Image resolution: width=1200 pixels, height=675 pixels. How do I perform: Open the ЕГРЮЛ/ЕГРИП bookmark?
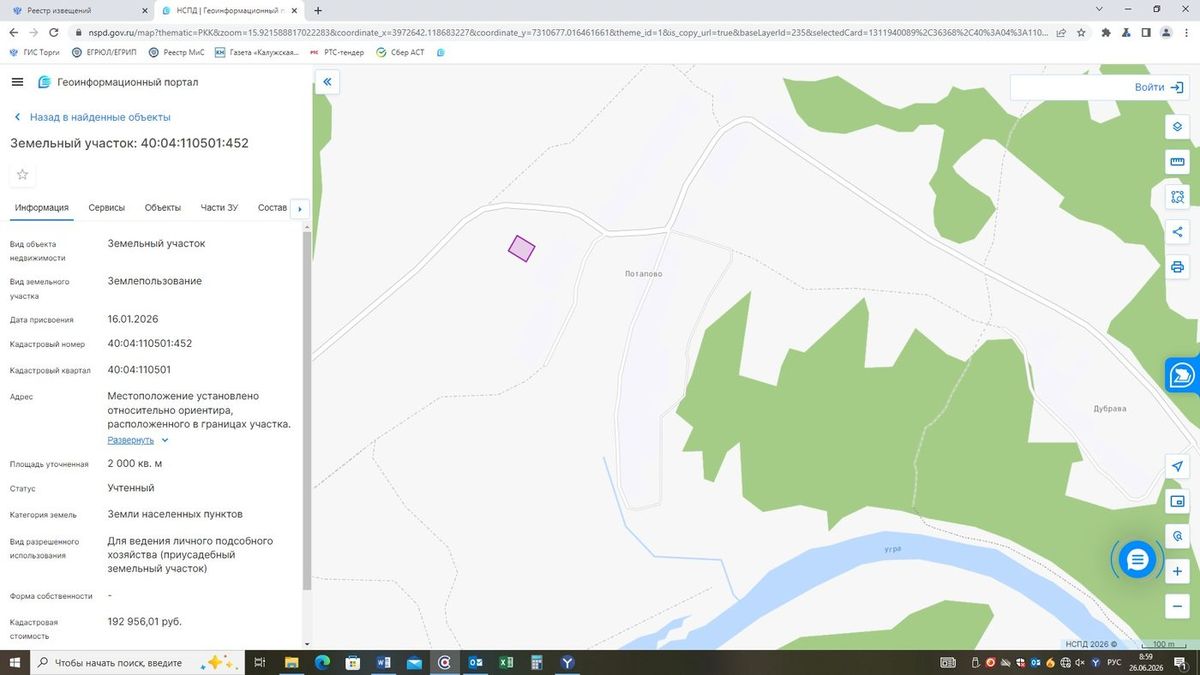pos(104,52)
